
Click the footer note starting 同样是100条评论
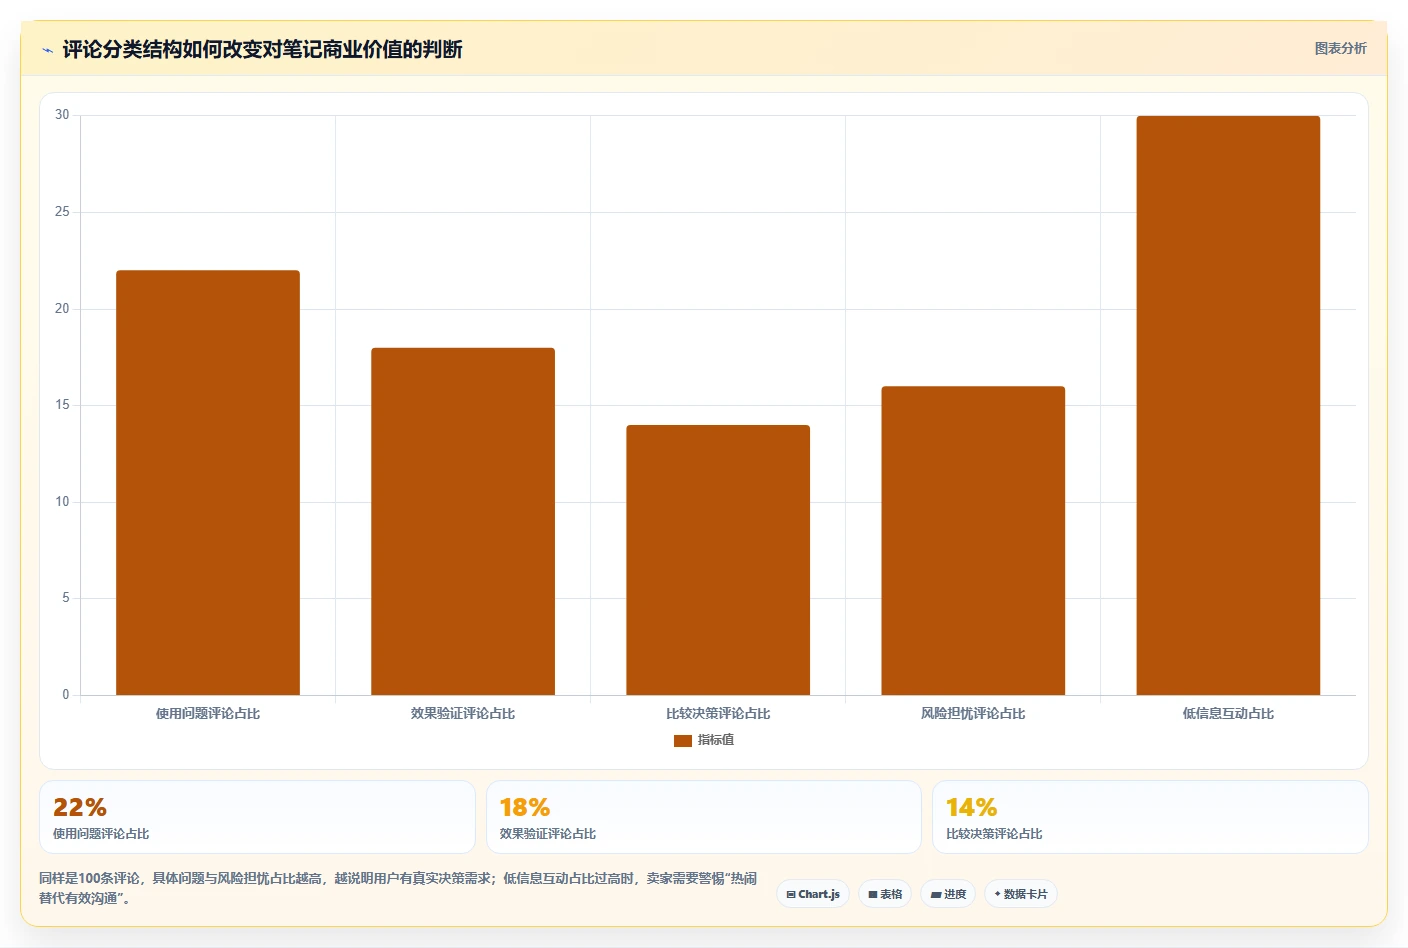pyautogui.click(x=398, y=888)
